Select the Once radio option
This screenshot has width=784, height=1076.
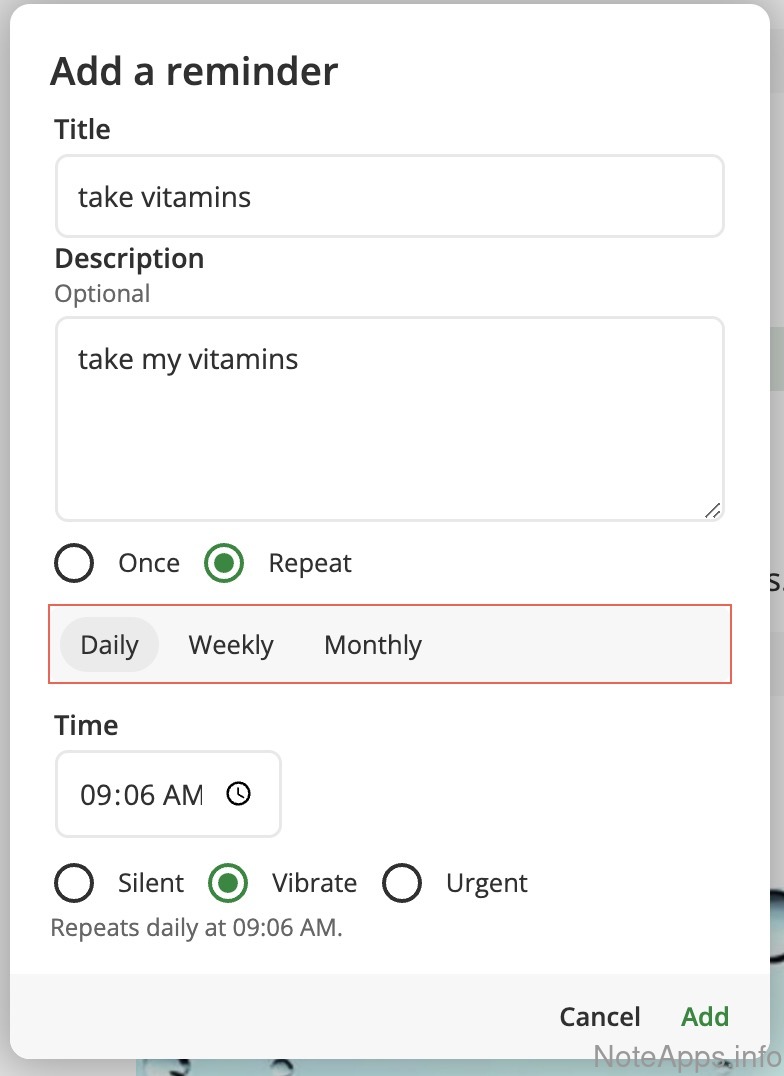pyautogui.click(x=74, y=563)
